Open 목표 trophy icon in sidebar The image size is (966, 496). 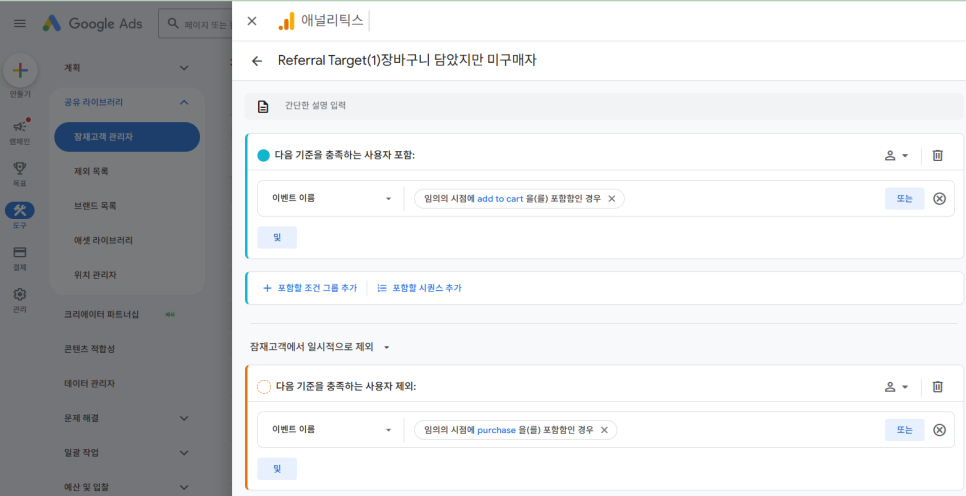point(20,168)
